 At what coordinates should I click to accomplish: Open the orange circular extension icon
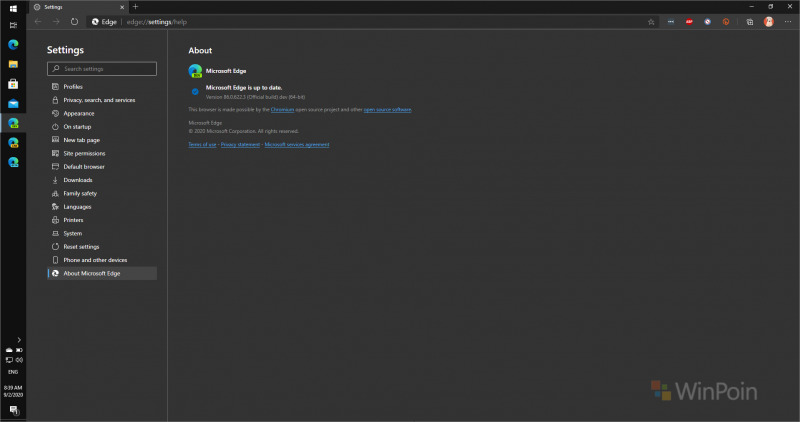click(x=726, y=22)
